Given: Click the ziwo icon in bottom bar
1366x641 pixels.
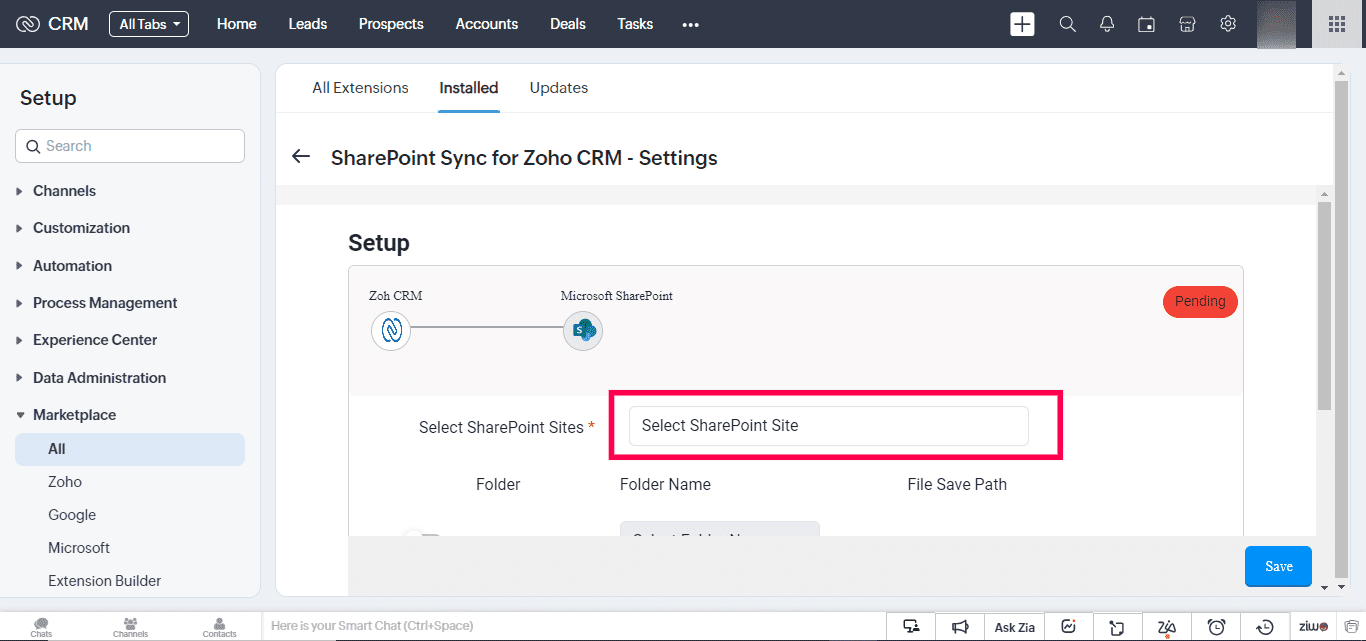Looking at the screenshot, I should [x=1313, y=627].
